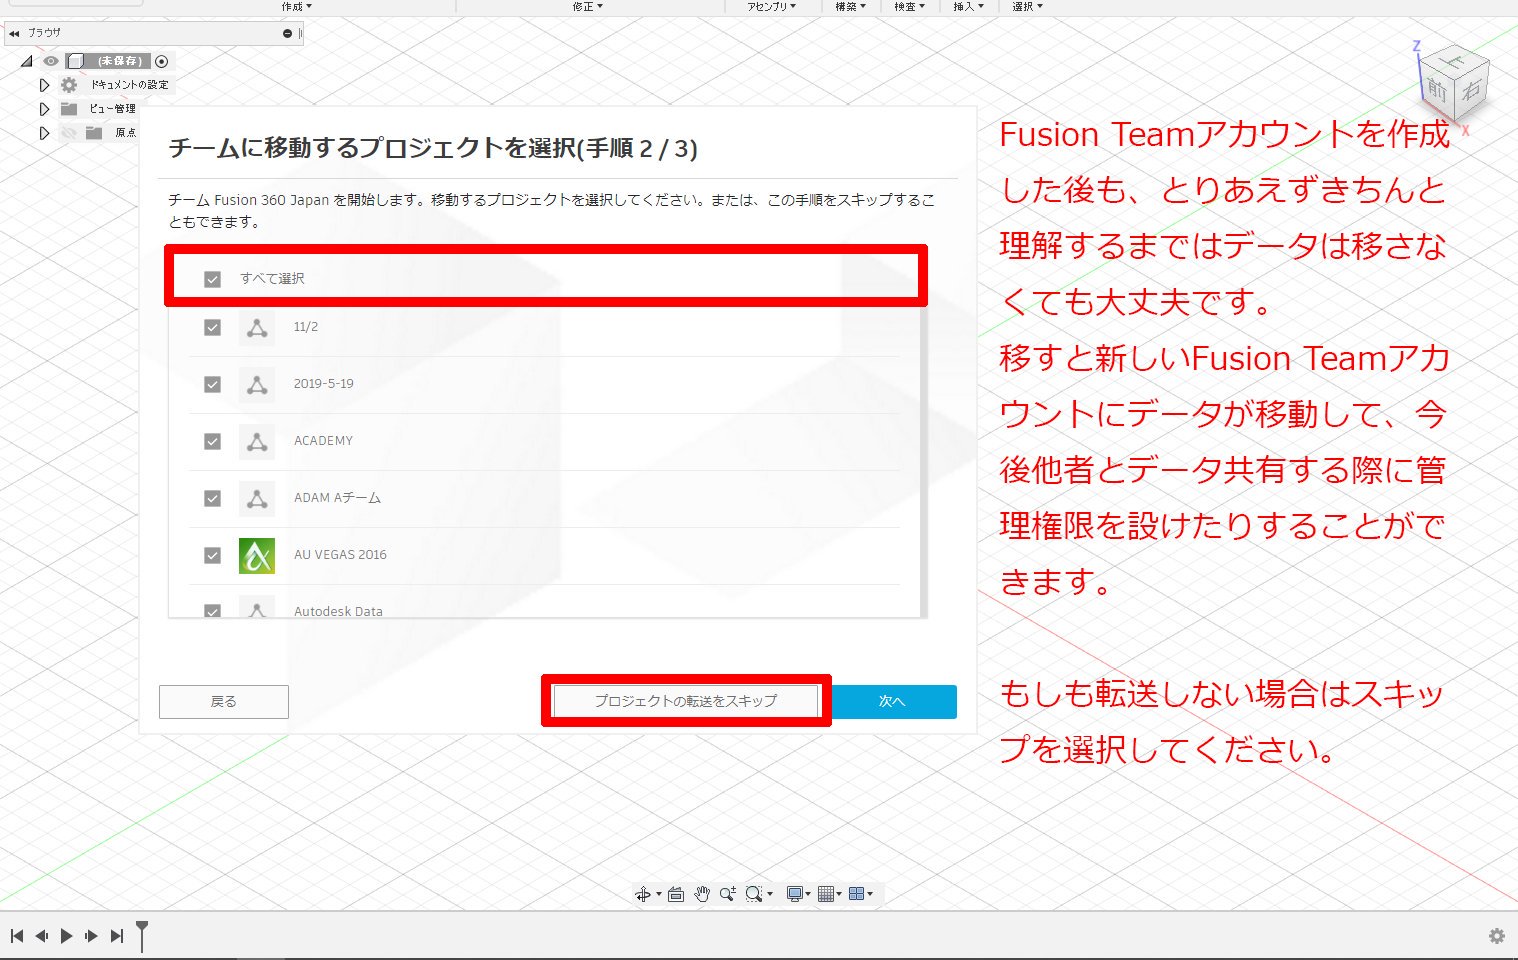Screen dimensions: 1518x960
Task: Uncheck the すべて選択 checkbox
Action: [x=211, y=278]
